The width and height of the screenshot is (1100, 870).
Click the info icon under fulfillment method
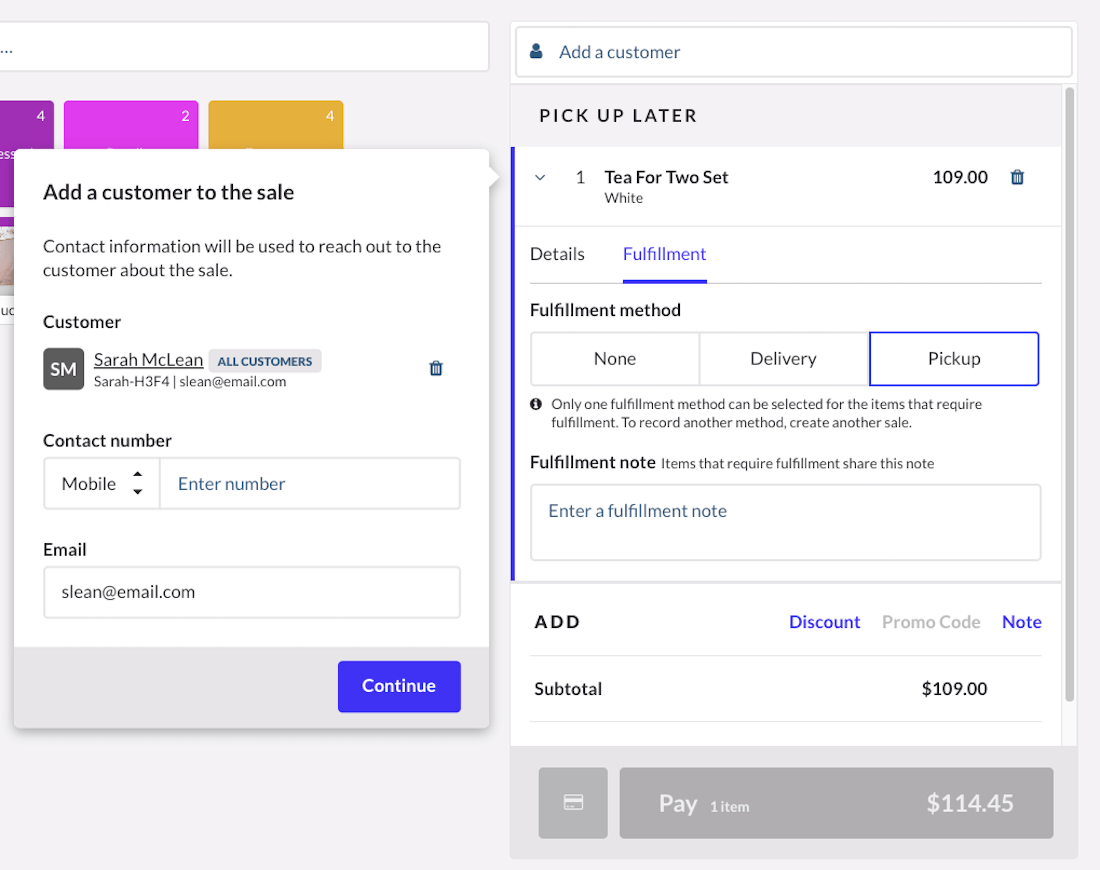pyautogui.click(x=536, y=405)
